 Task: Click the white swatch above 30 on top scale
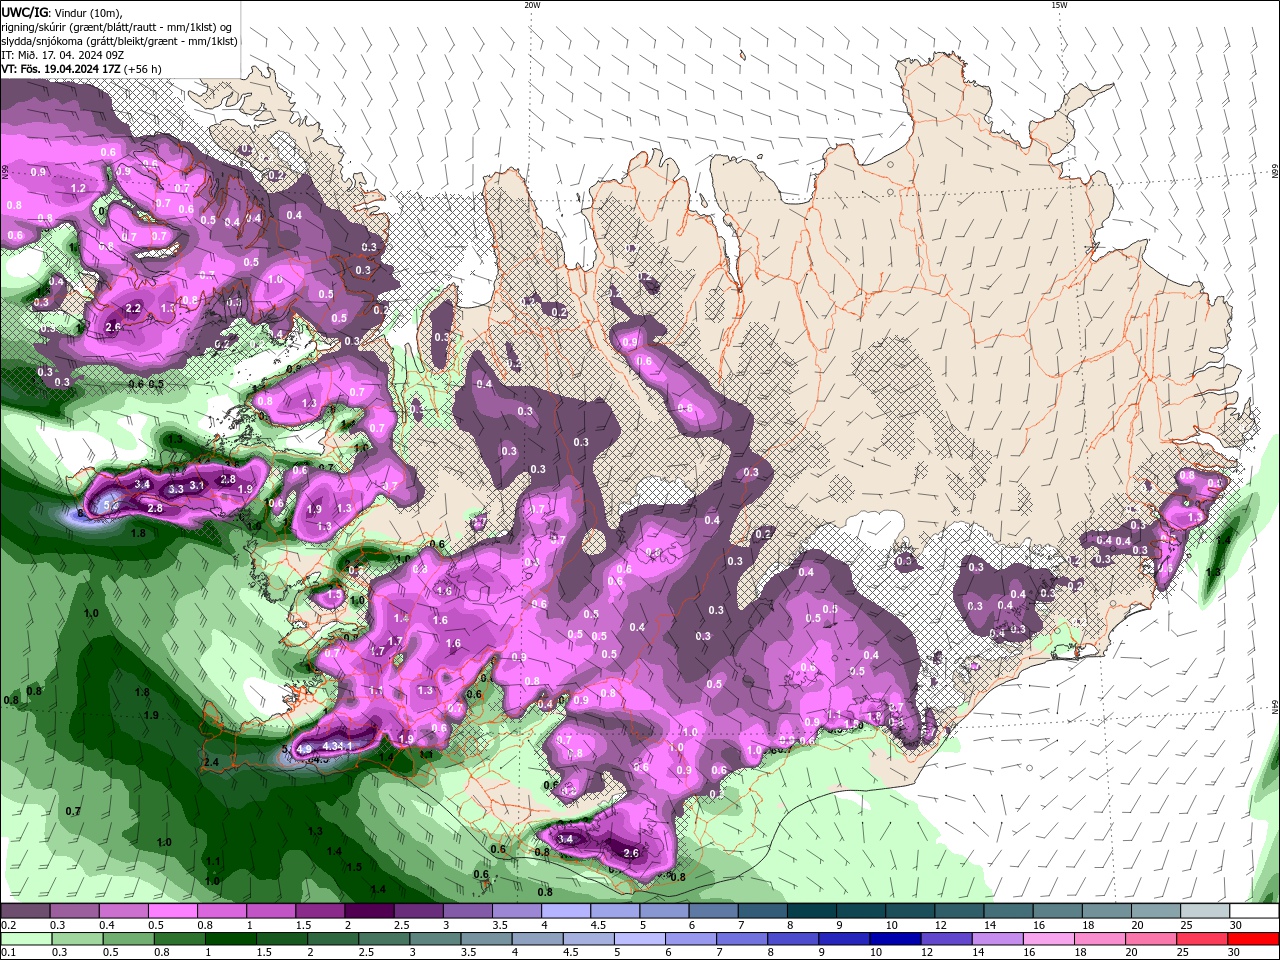pyautogui.click(x=1254, y=911)
